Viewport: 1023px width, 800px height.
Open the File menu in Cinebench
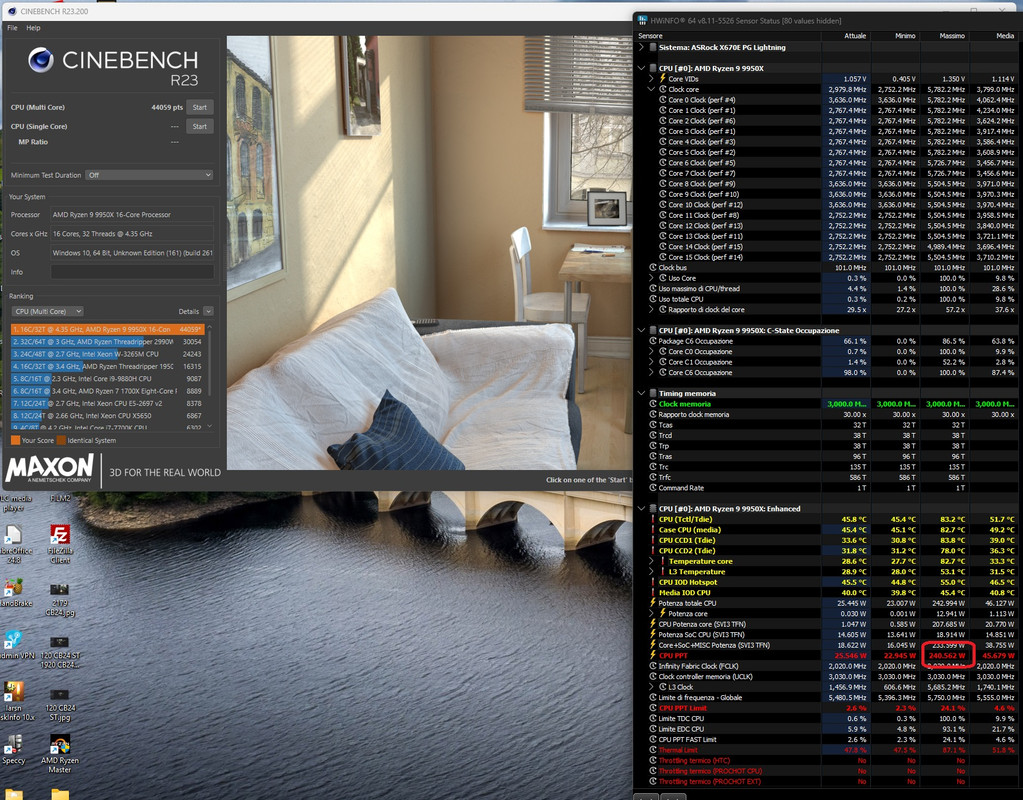point(12,28)
